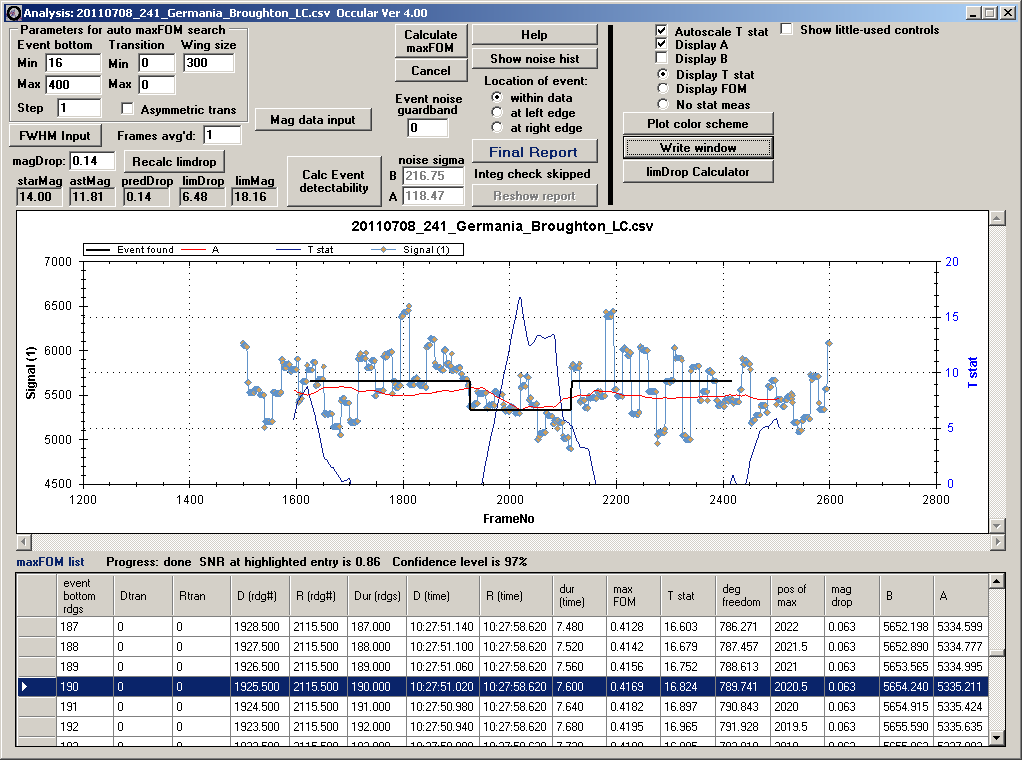Viewport: 1022px width, 760px height.
Task: Click the FWHM Input button
Action: point(55,136)
